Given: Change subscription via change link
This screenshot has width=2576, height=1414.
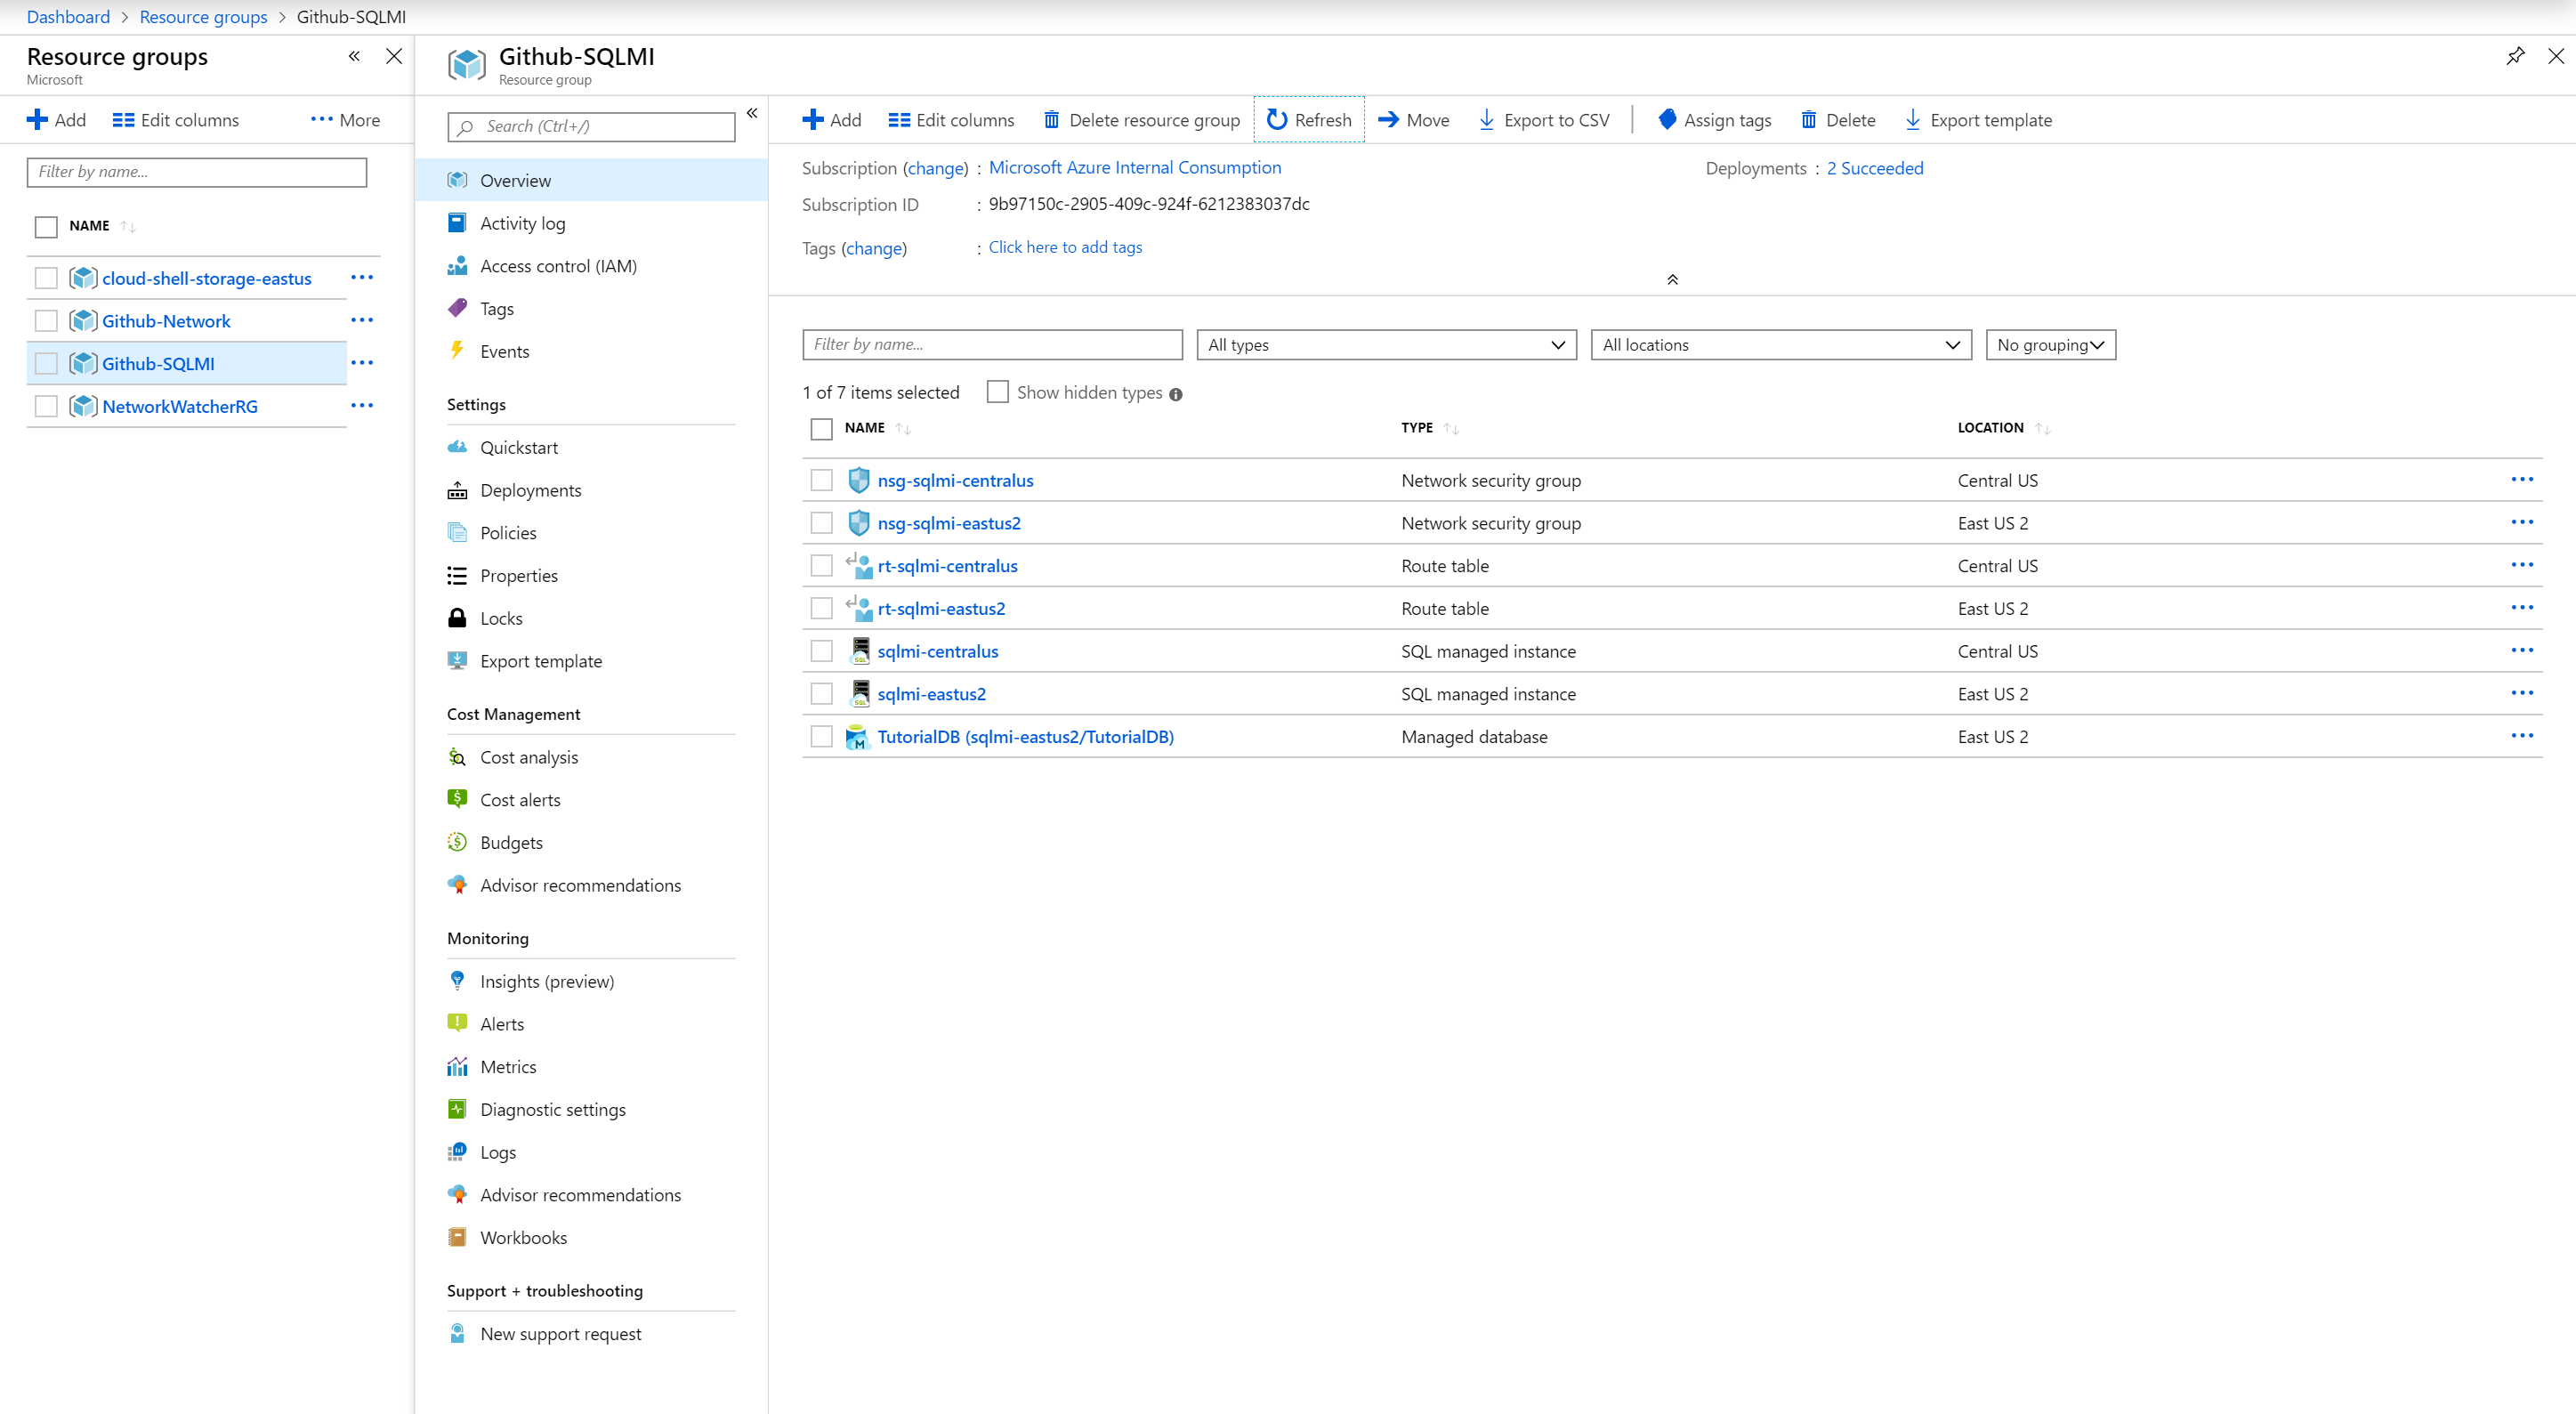Looking at the screenshot, I should coord(936,168).
